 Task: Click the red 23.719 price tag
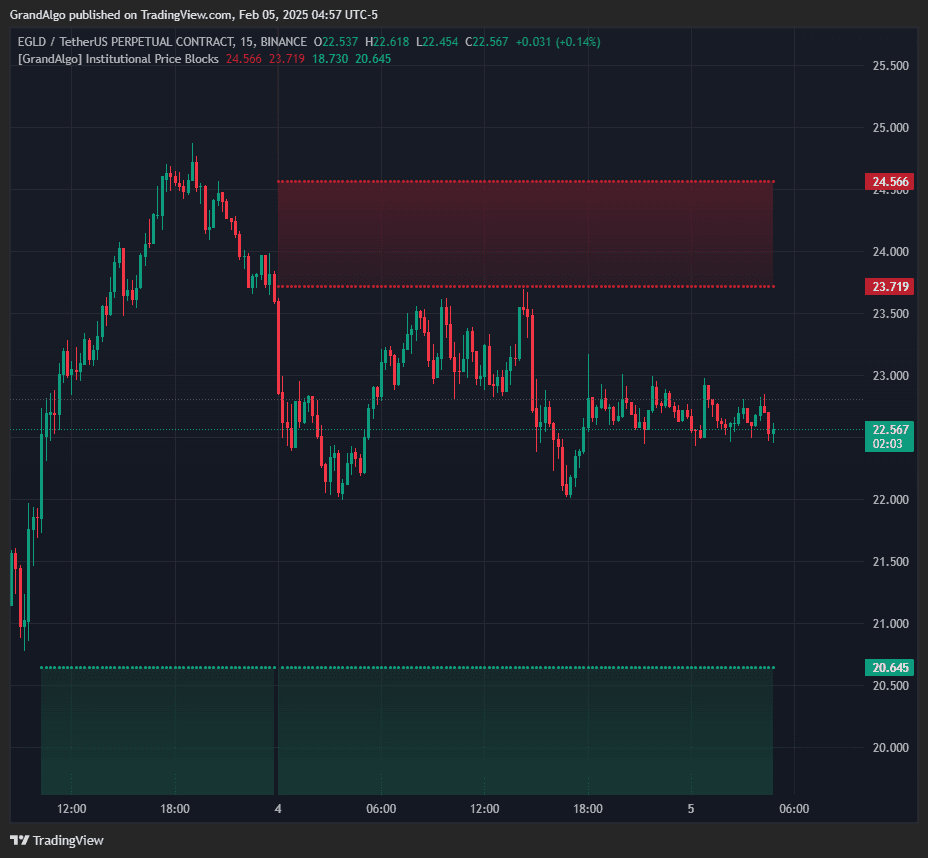888,286
